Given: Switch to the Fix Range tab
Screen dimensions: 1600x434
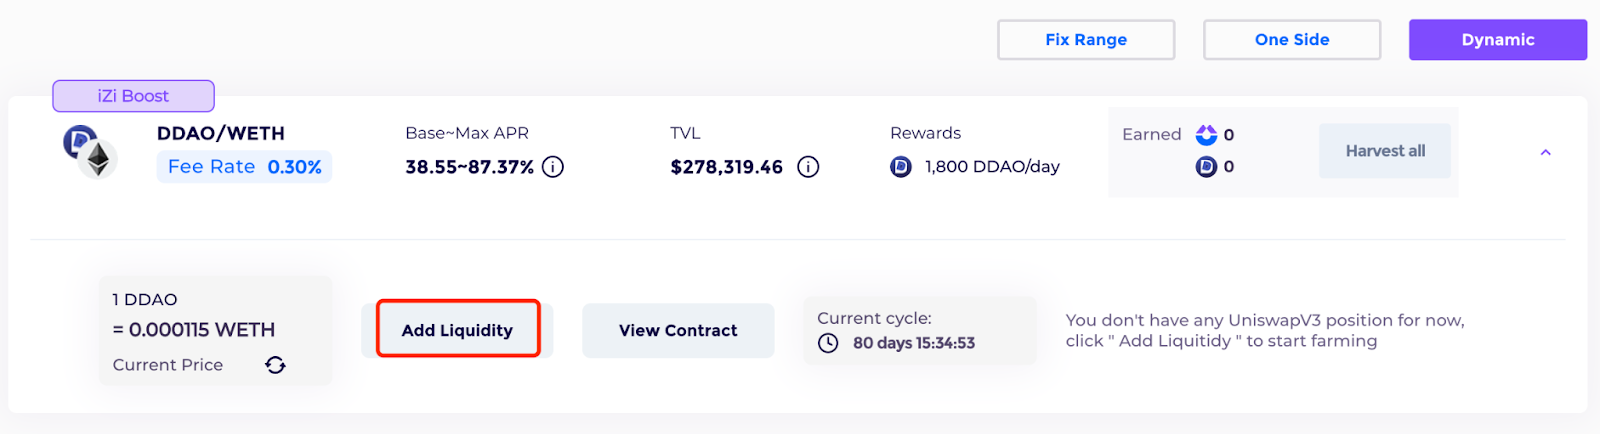Looking at the screenshot, I should pyautogui.click(x=1086, y=40).
